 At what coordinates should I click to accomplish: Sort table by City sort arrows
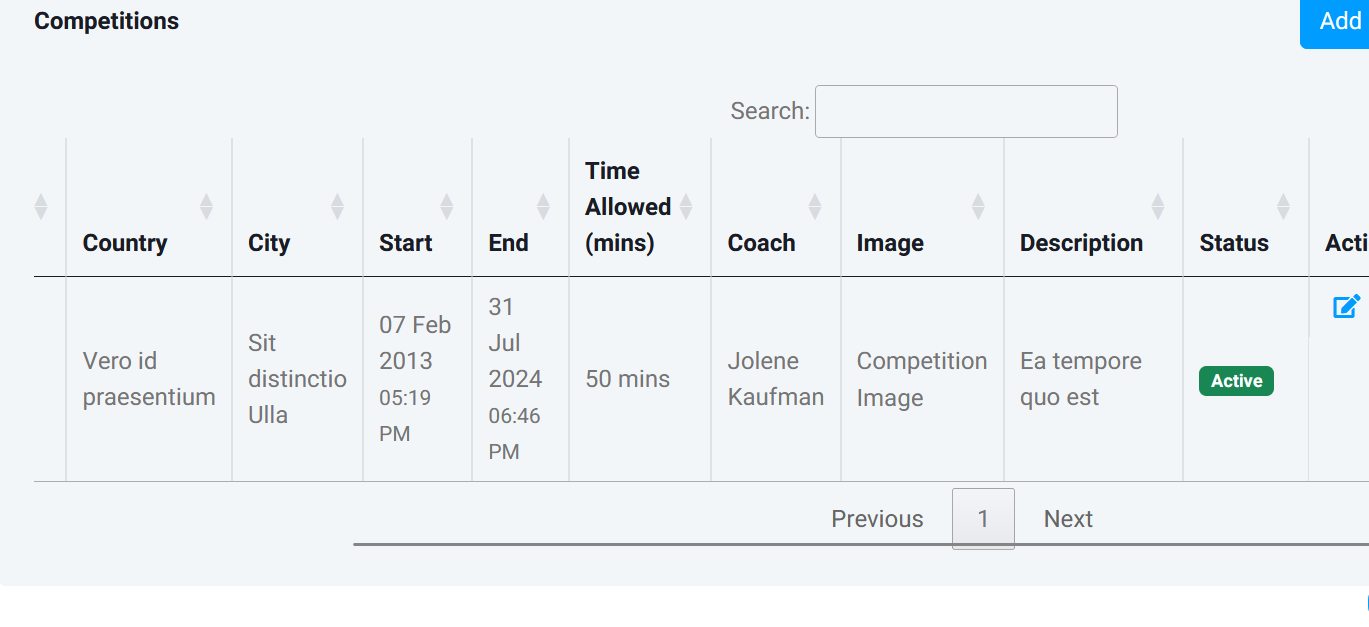337,207
